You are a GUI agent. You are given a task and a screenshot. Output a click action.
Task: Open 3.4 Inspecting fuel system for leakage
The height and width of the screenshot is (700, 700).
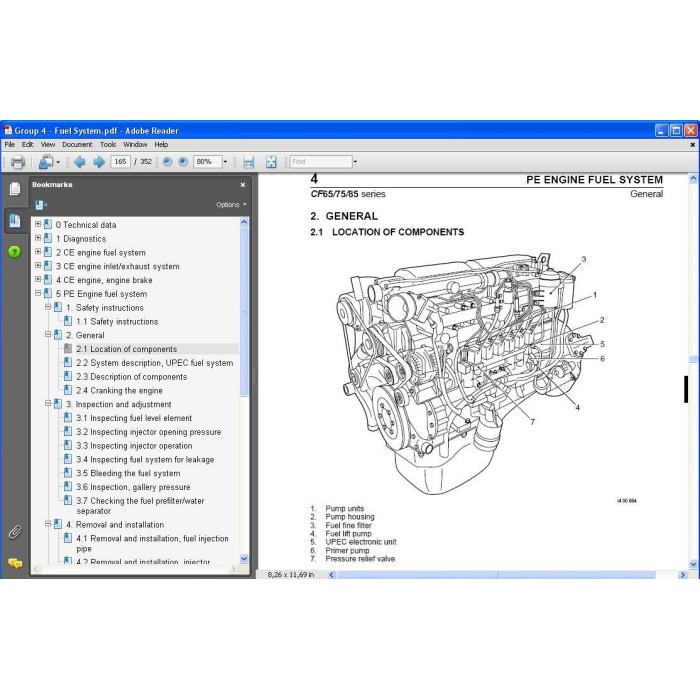[x=145, y=460]
